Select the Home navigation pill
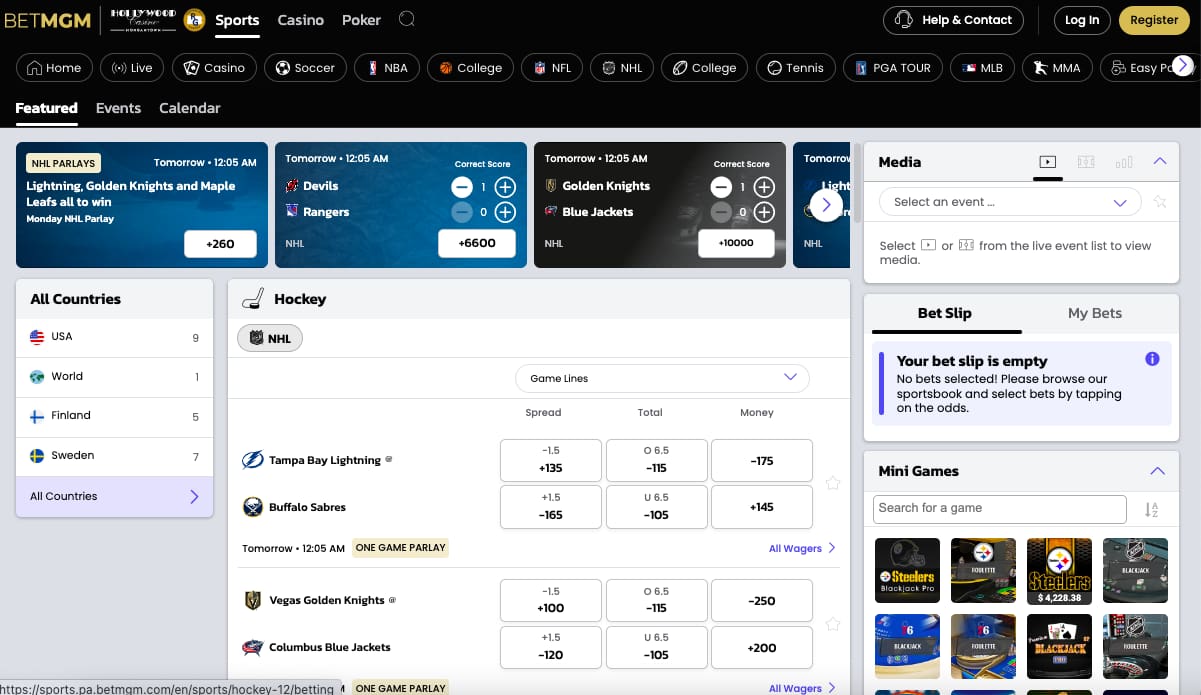Screen dimensions: 1201x695 coord(55,68)
